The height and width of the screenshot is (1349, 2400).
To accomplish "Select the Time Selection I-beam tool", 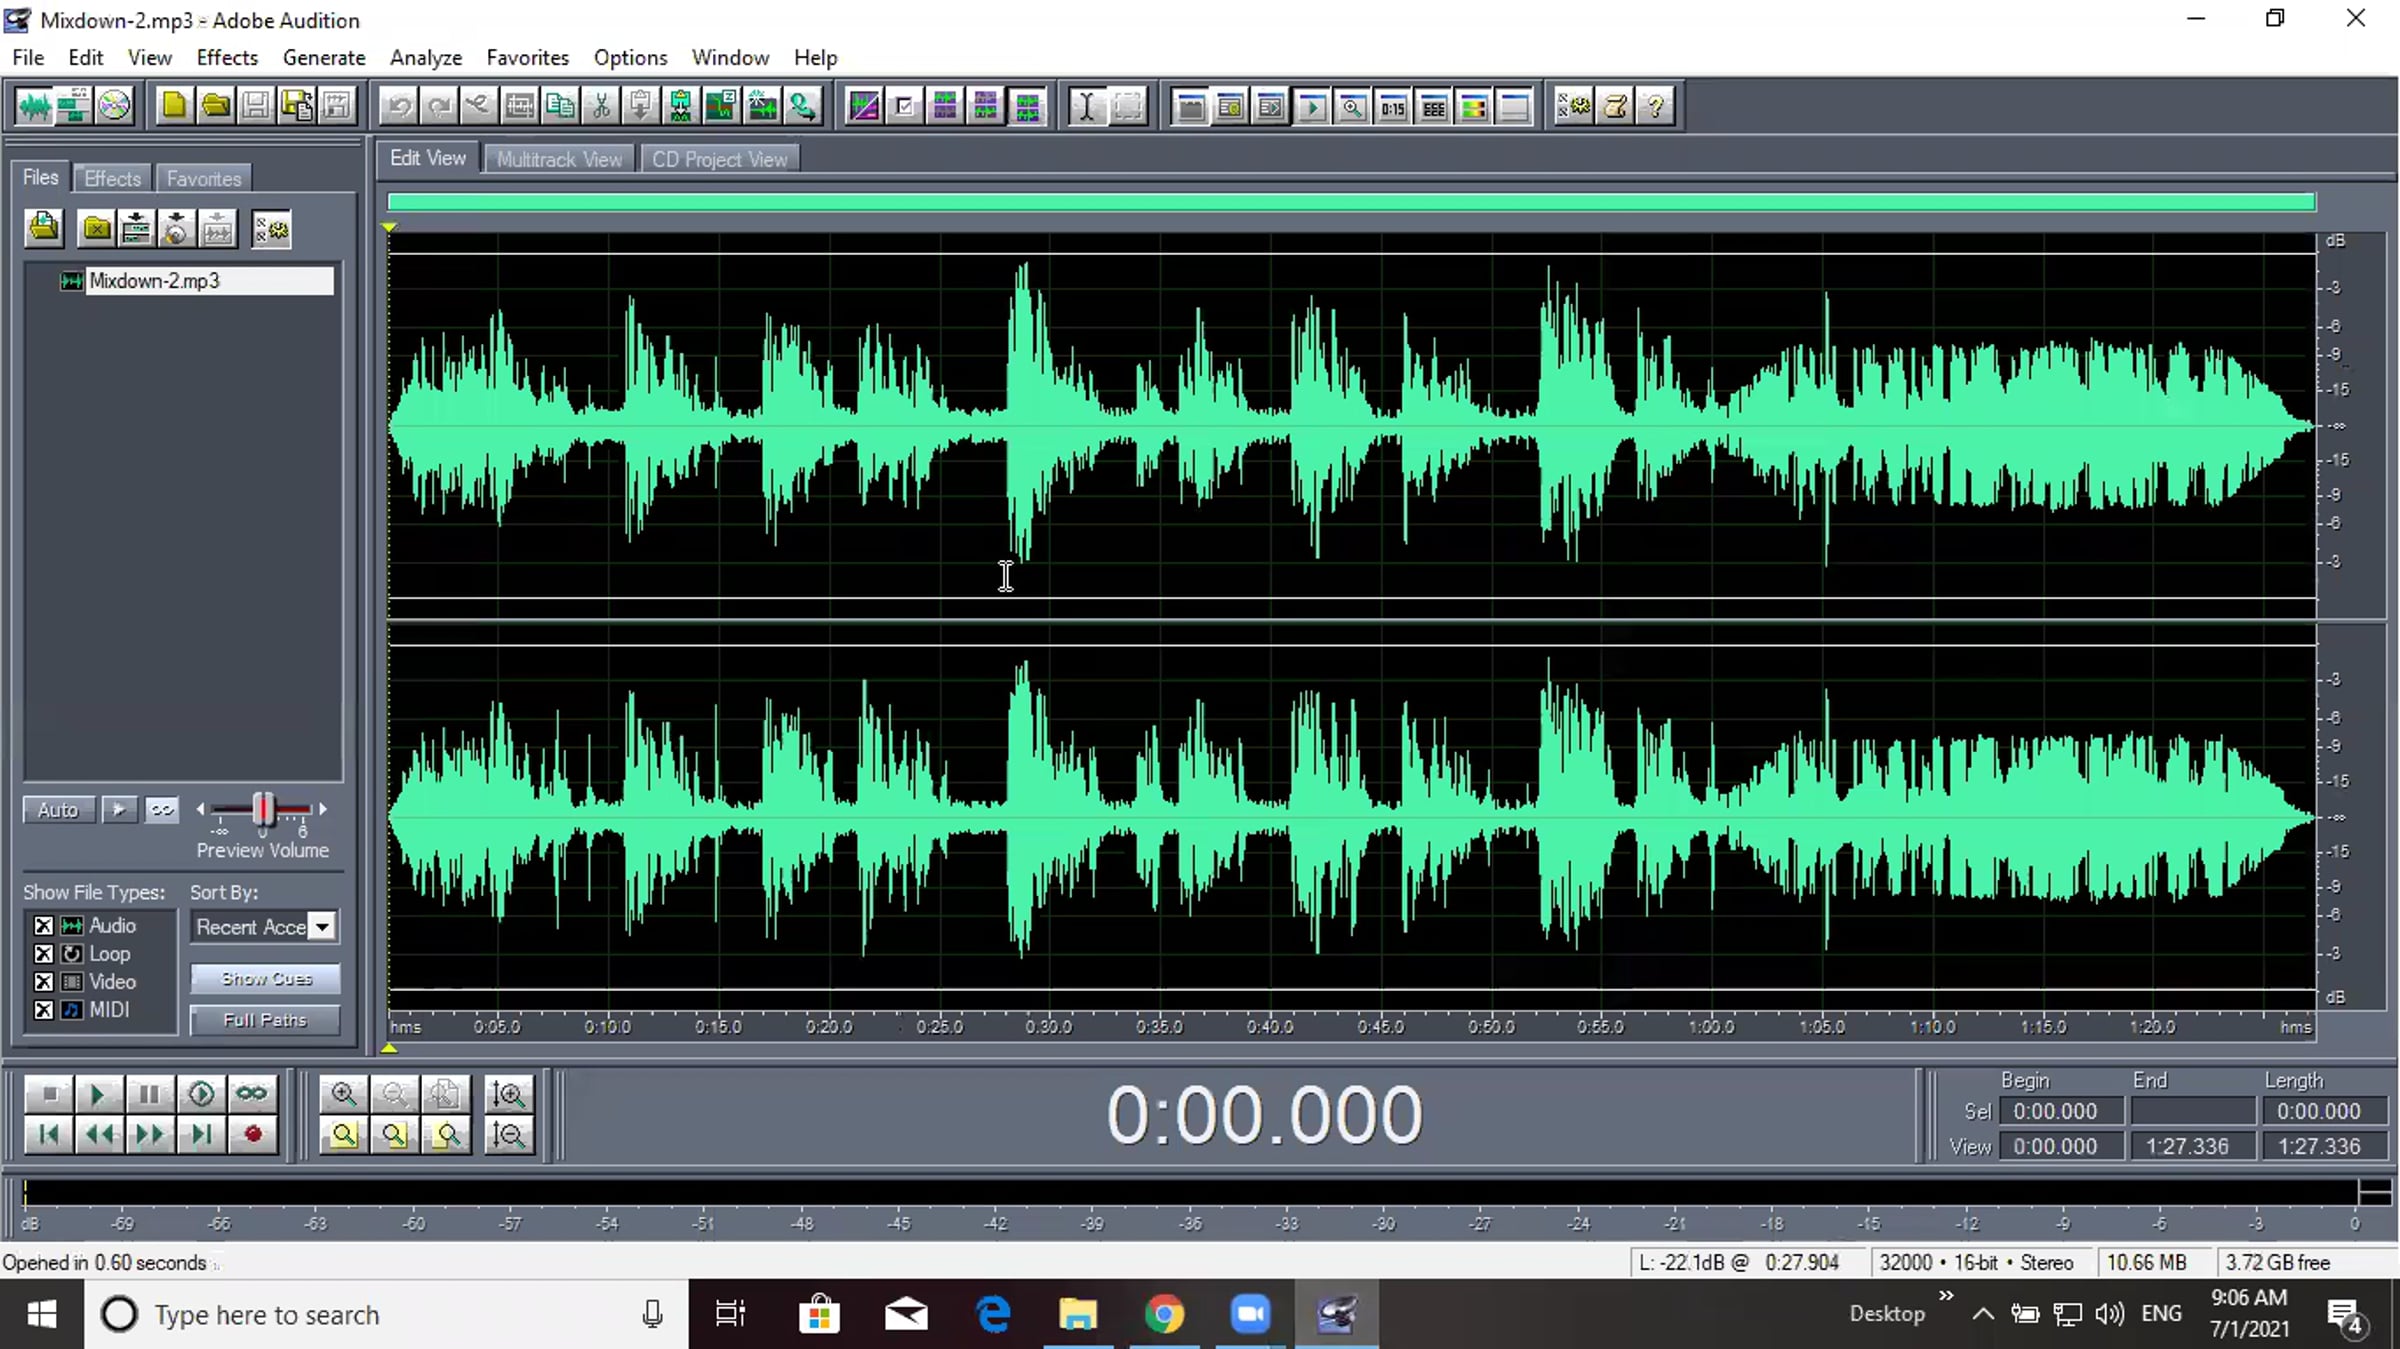I will (1086, 106).
